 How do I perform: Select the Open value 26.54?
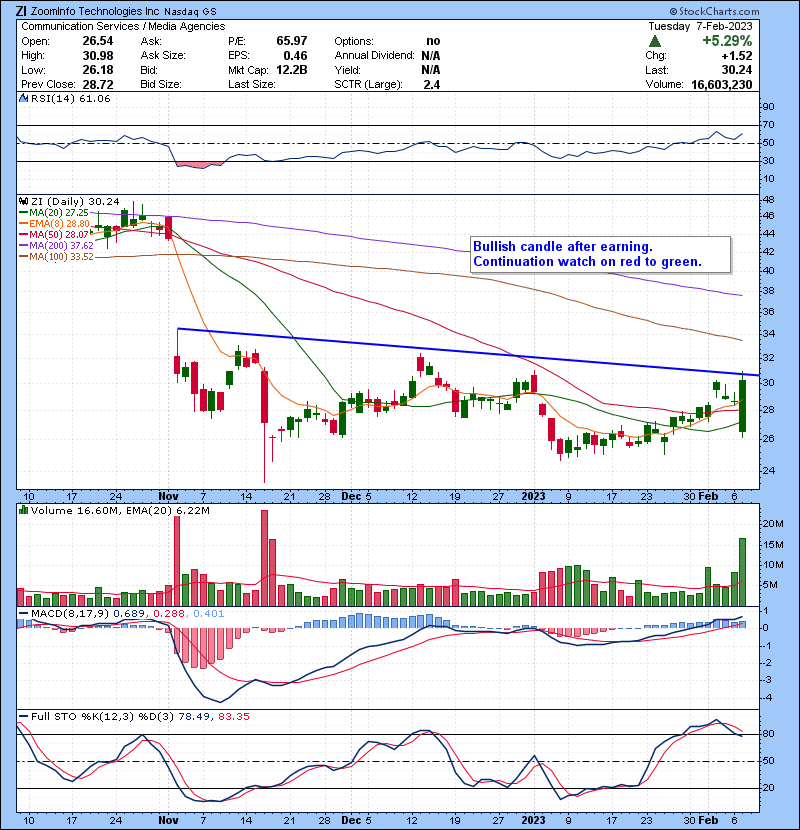click(98, 41)
